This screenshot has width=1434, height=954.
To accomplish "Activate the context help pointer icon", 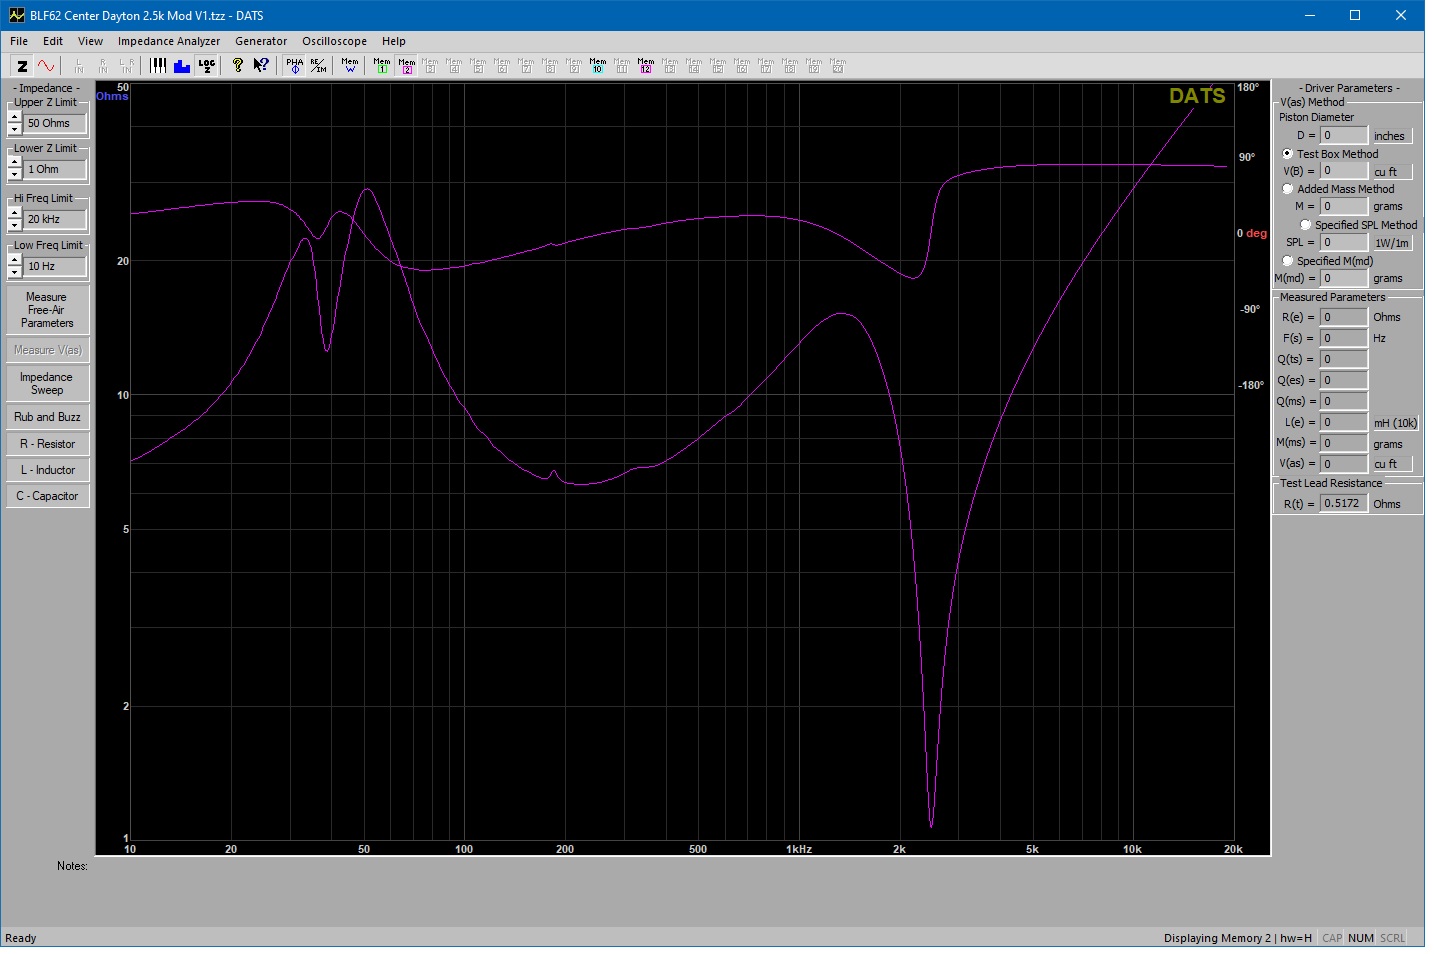I will click(x=261, y=66).
